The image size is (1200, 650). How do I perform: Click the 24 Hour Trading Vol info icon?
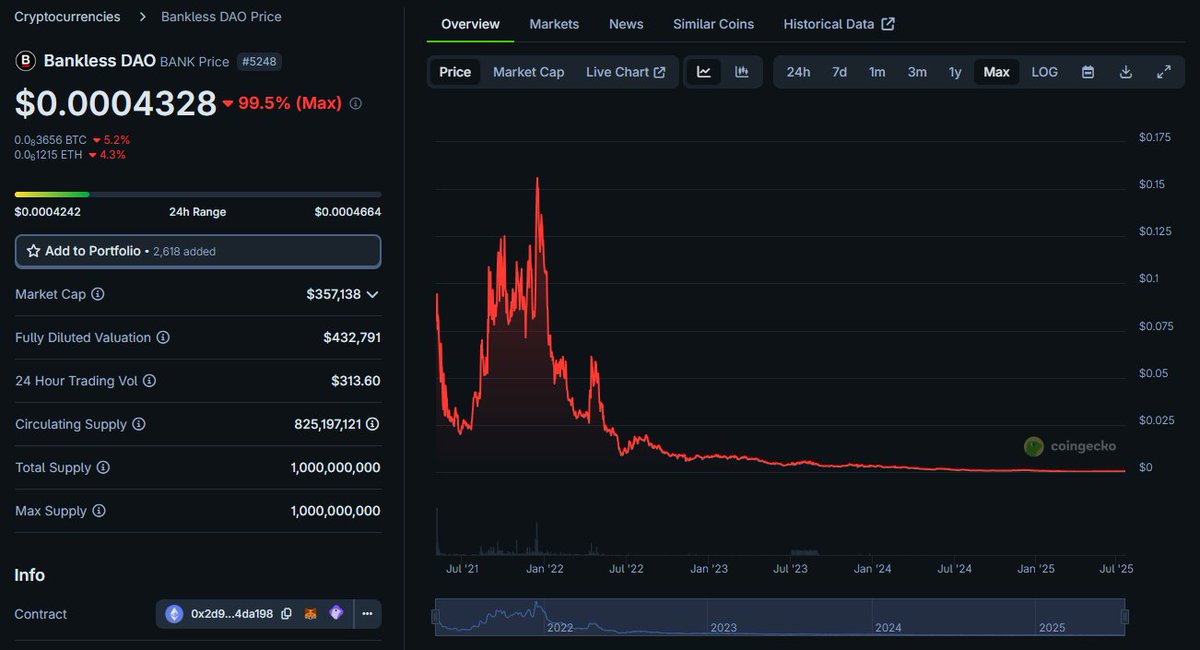150,381
